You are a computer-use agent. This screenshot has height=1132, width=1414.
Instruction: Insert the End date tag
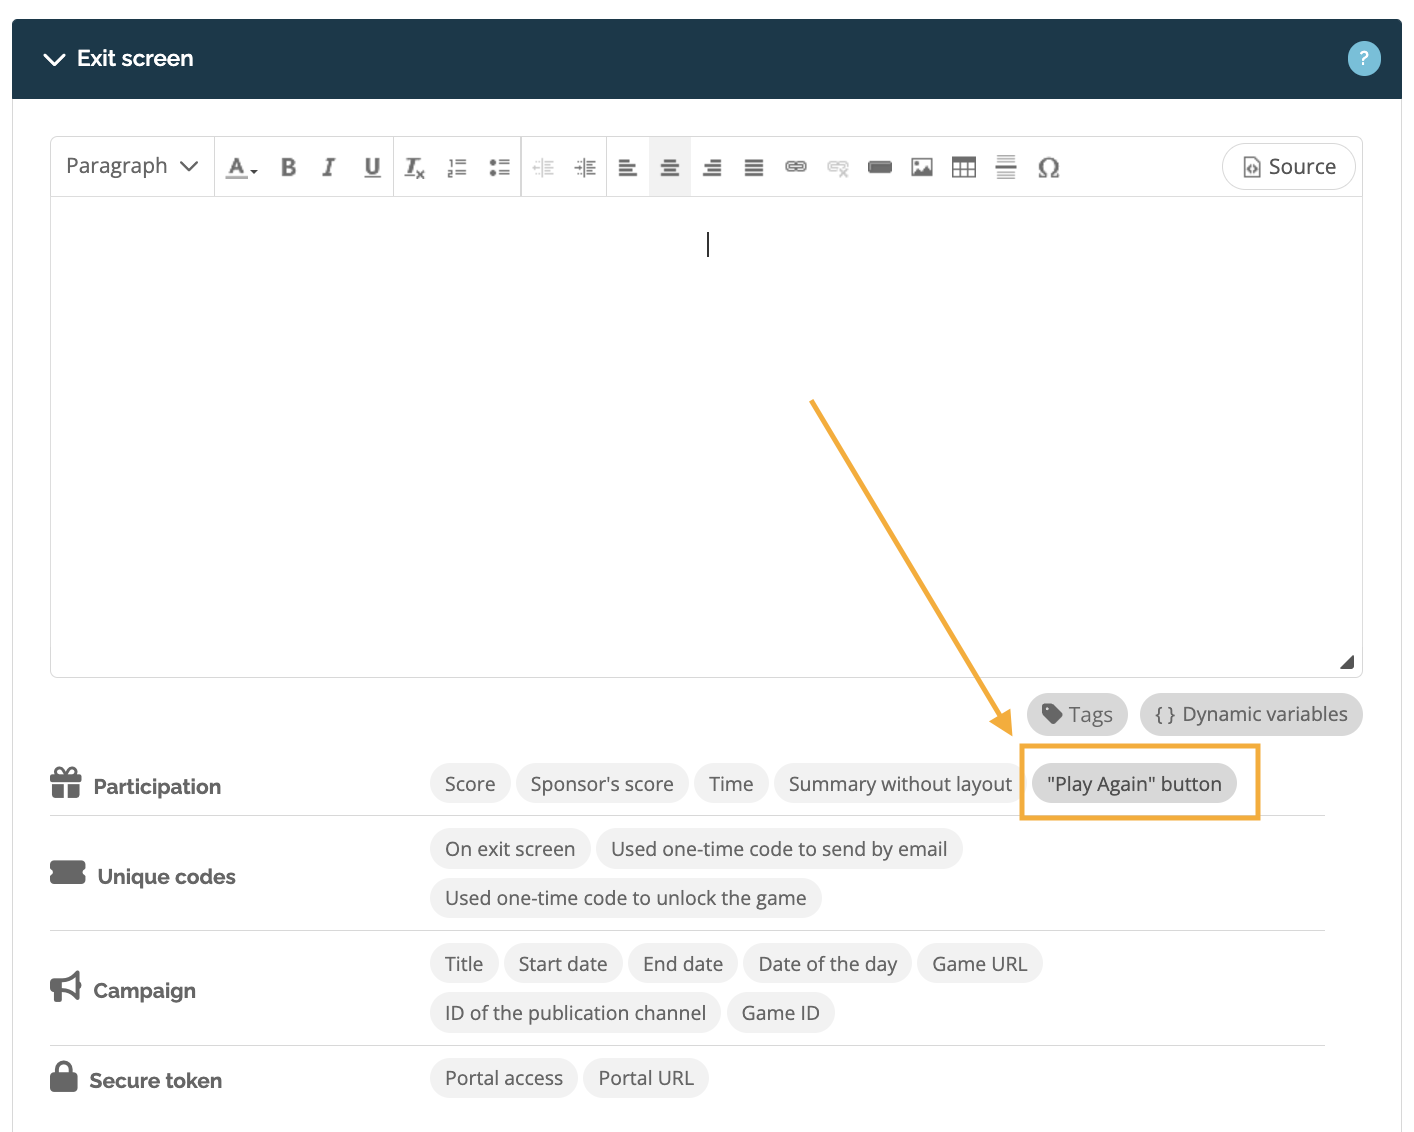pos(683,963)
